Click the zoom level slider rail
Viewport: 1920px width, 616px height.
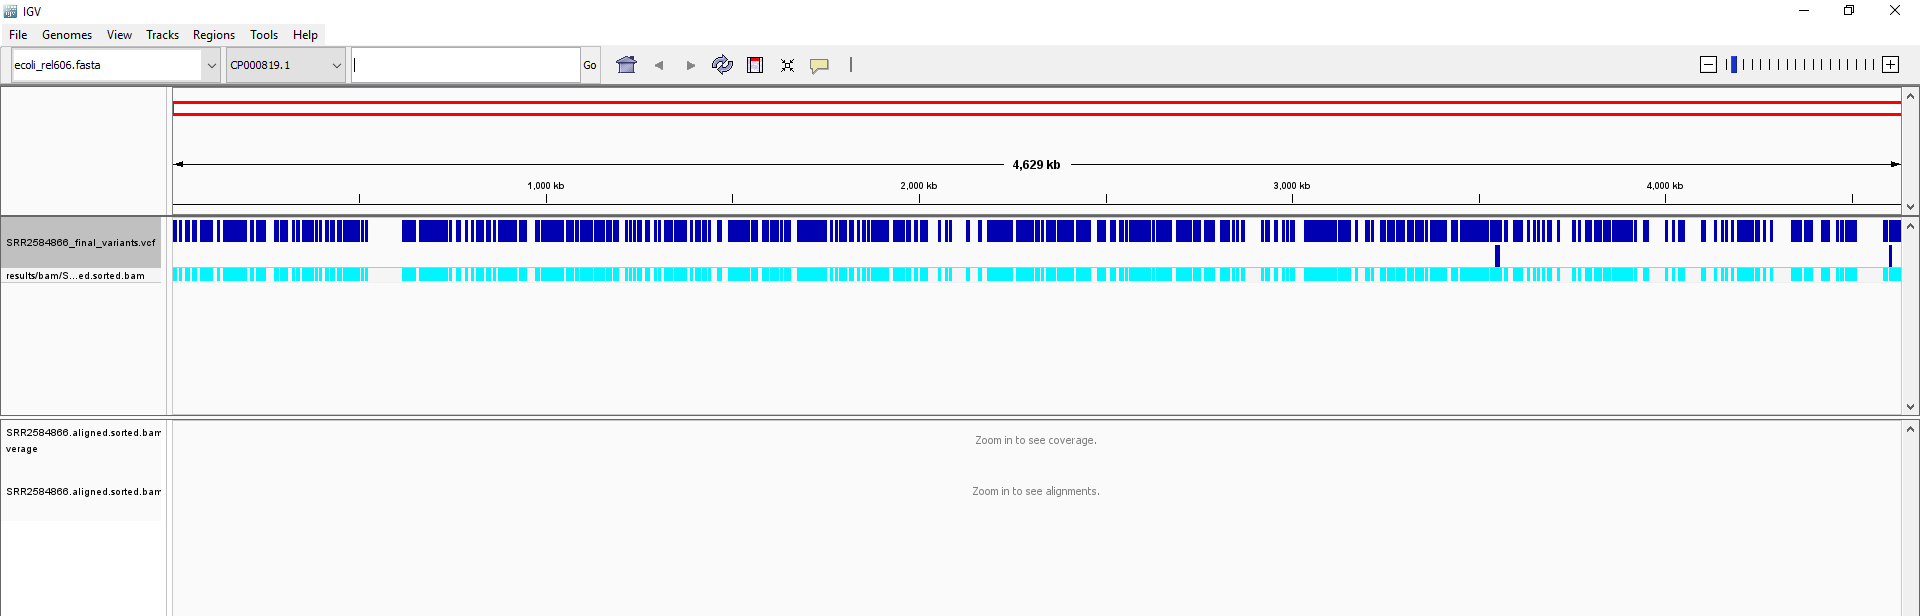pyautogui.click(x=1800, y=65)
